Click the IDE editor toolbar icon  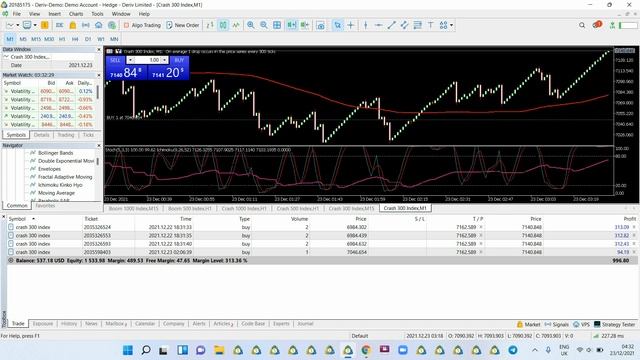click(60, 25)
